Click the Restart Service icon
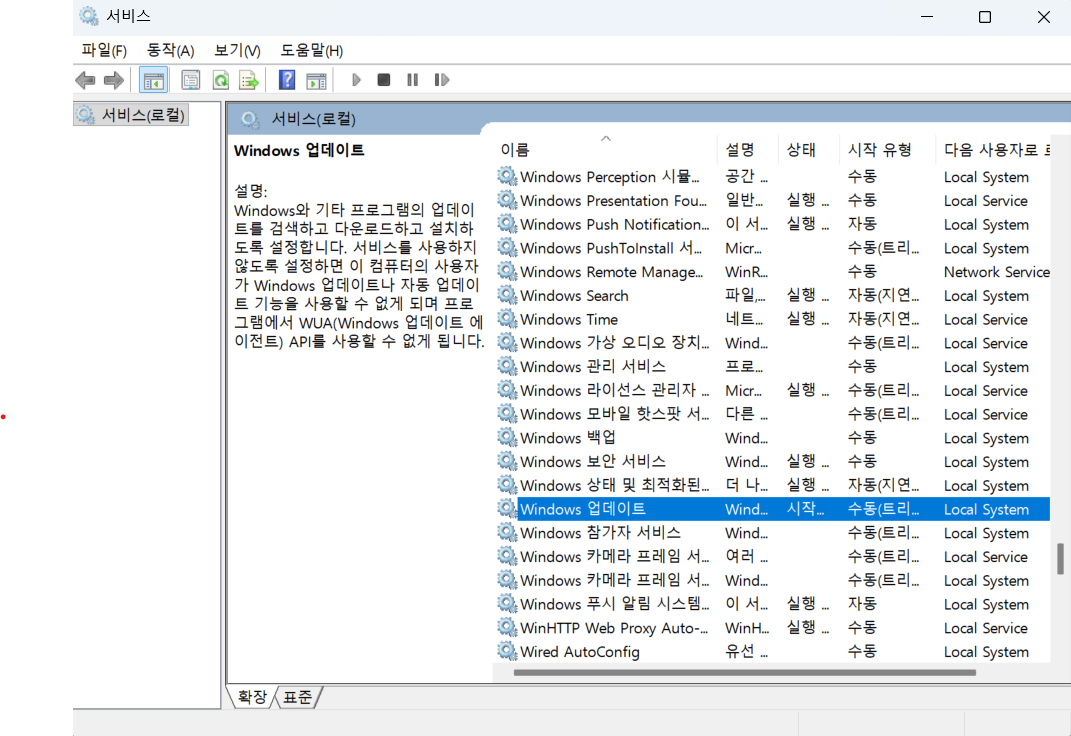Image resolution: width=1071 pixels, height=736 pixels. [x=441, y=80]
